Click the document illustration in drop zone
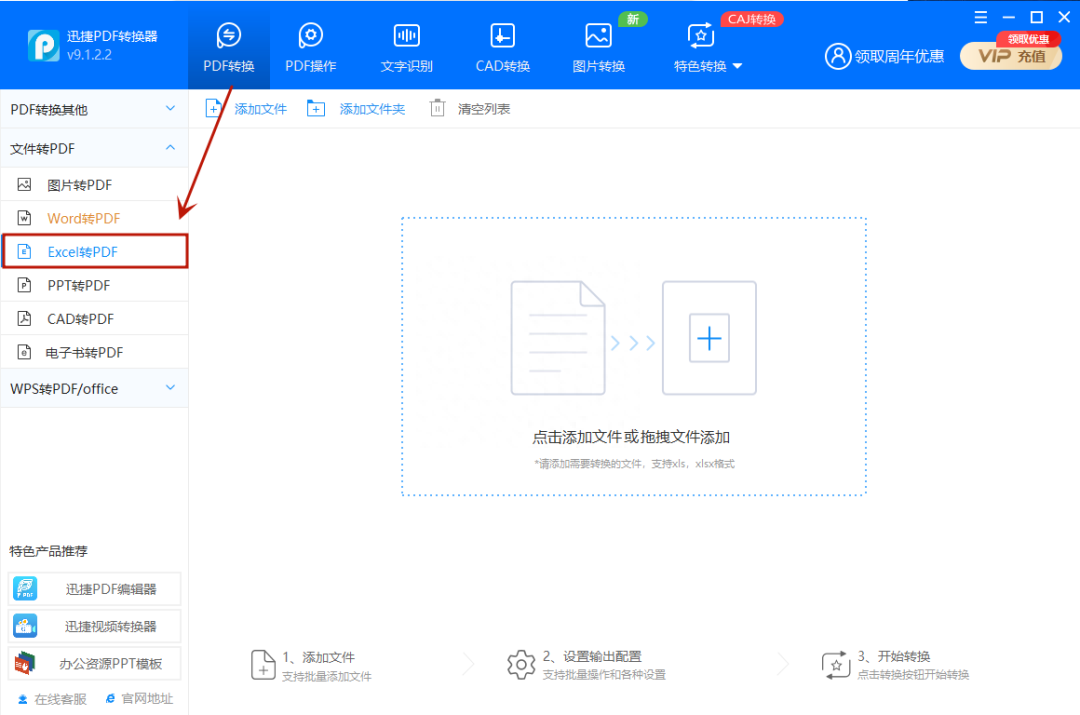1080x715 pixels. pos(558,338)
